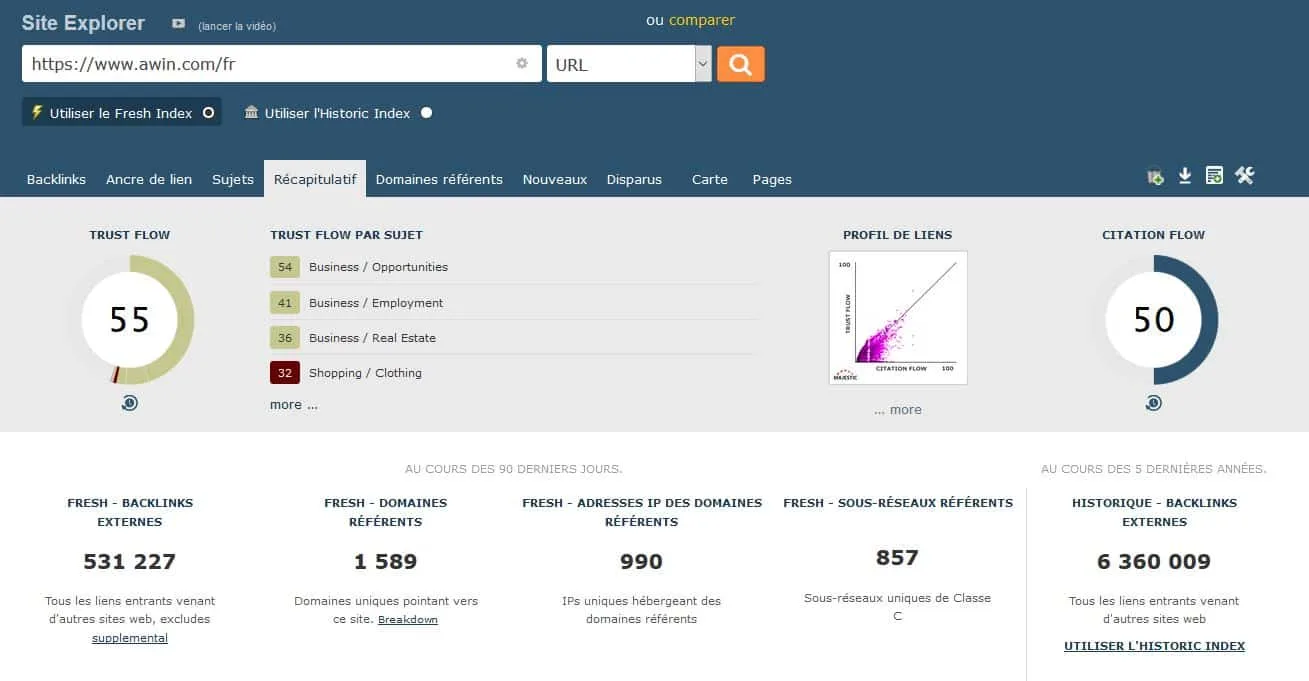The width and height of the screenshot is (1309, 681).
Task: Click the 857 subnets value
Action: click(x=898, y=558)
